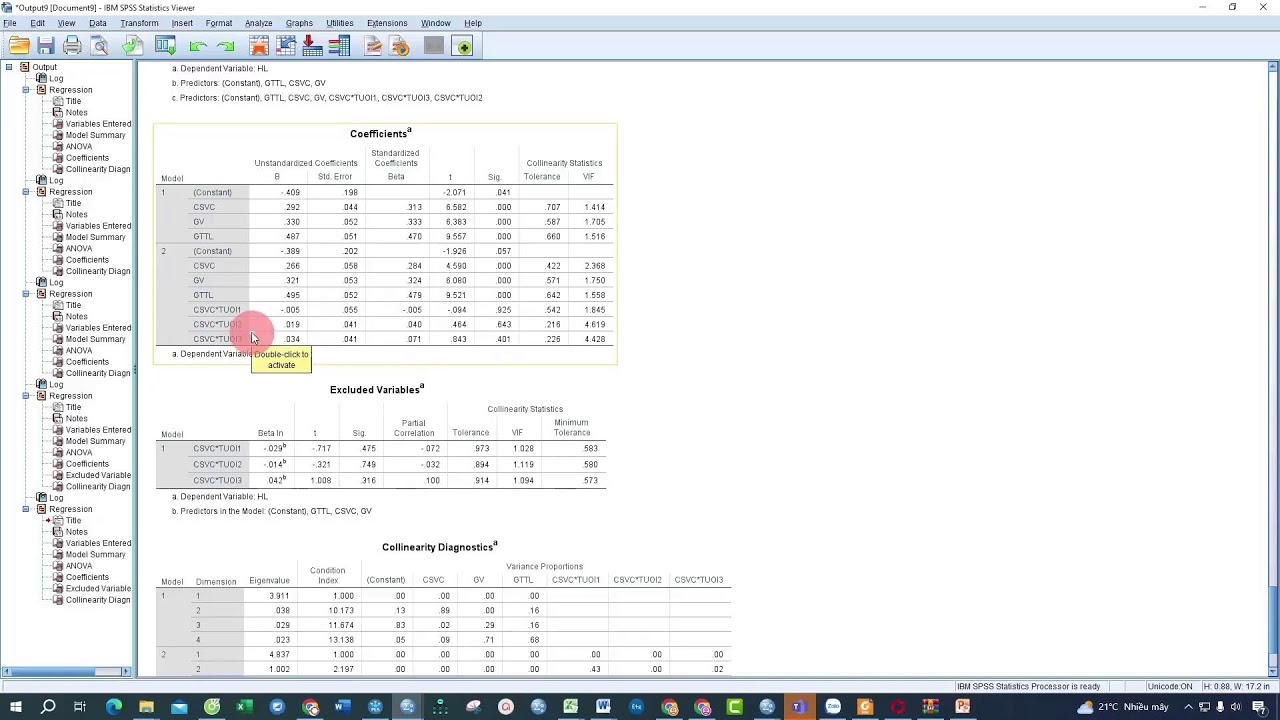Click the viewer scrollbar up arrow
Image resolution: width=1280 pixels, height=720 pixels.
click(x=1273, y=66)
